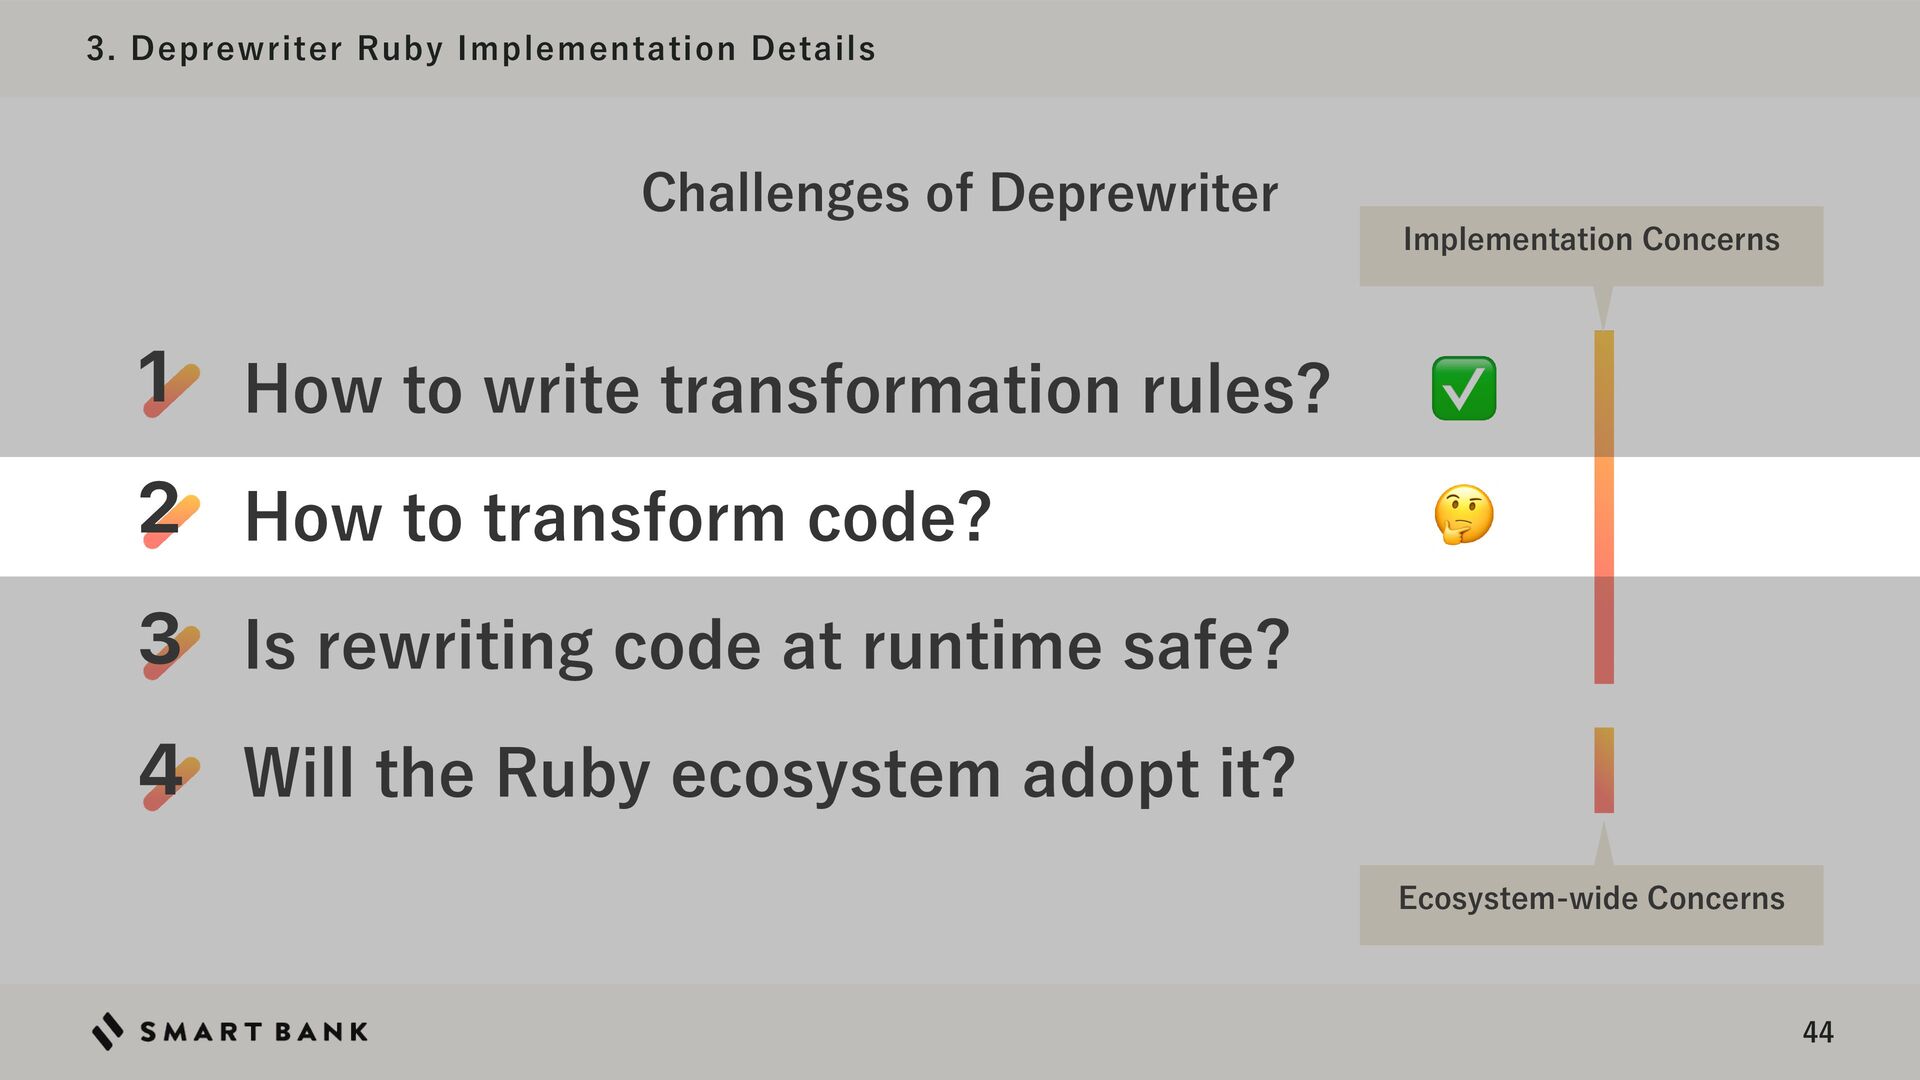Click the slide page number 44
This screenshot has width=1920, height=1080.
click(1817, 1032)
